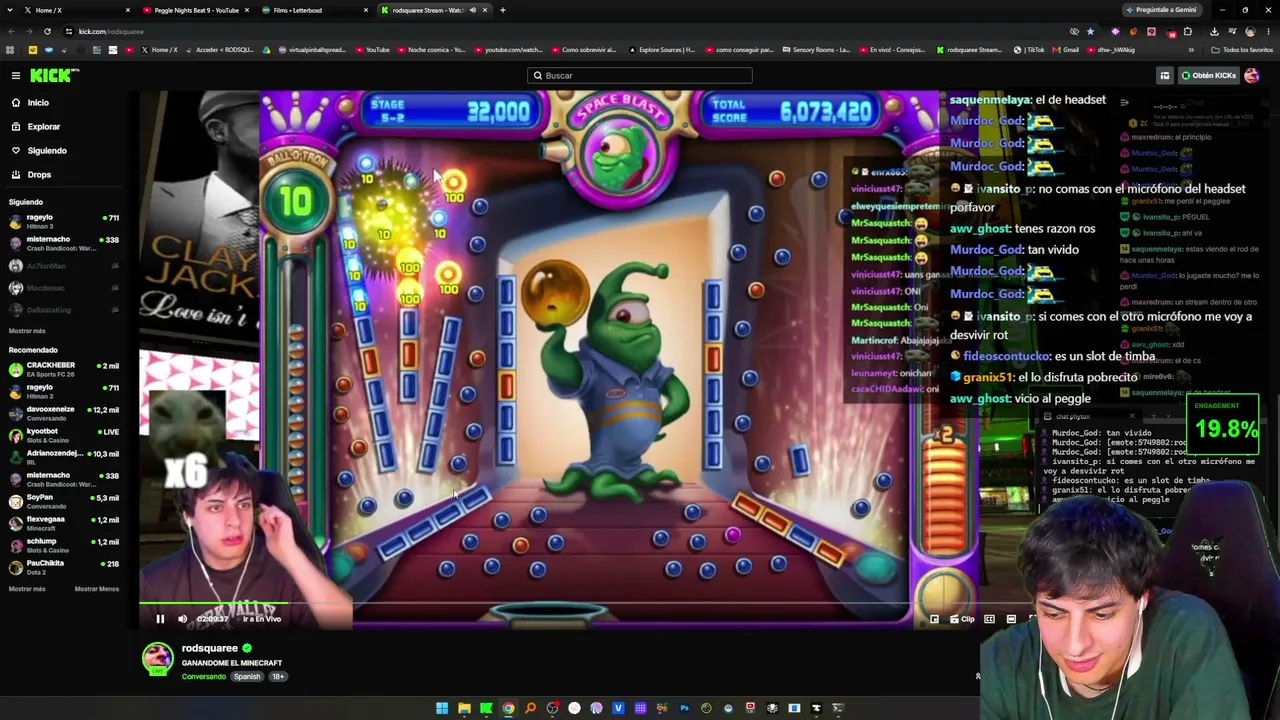Open the Kick logo home page
The width and height of the screenshot is (1280, 720).
pyautogui.click(x=54, y=76)
